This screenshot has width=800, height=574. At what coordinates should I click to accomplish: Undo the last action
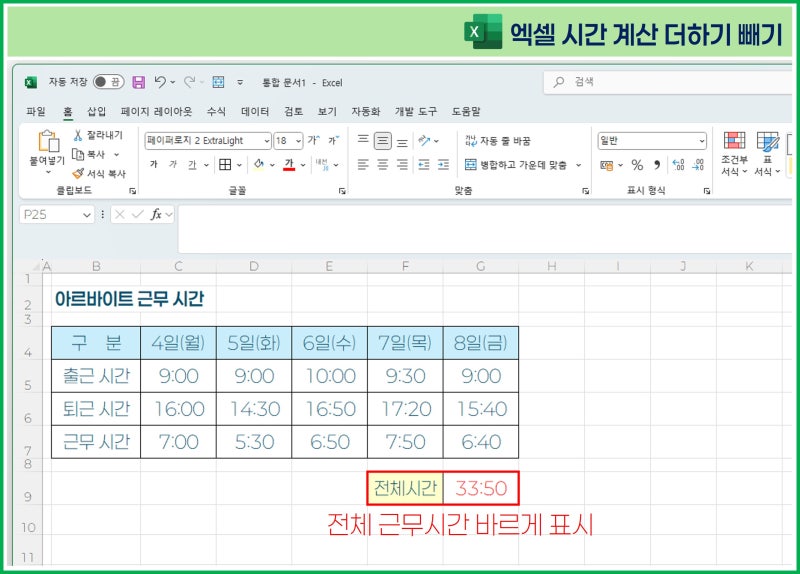(x=160, y=82)
